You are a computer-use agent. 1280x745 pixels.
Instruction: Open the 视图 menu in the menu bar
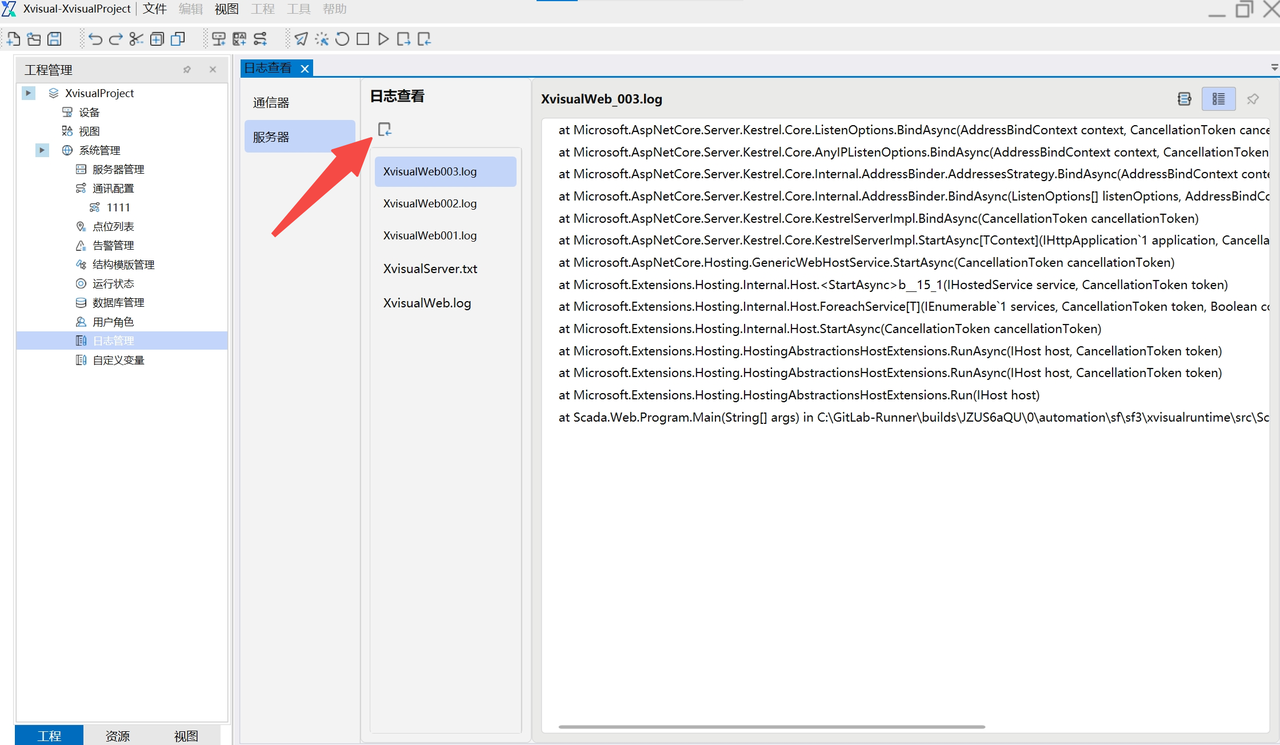tap(227, 9)
